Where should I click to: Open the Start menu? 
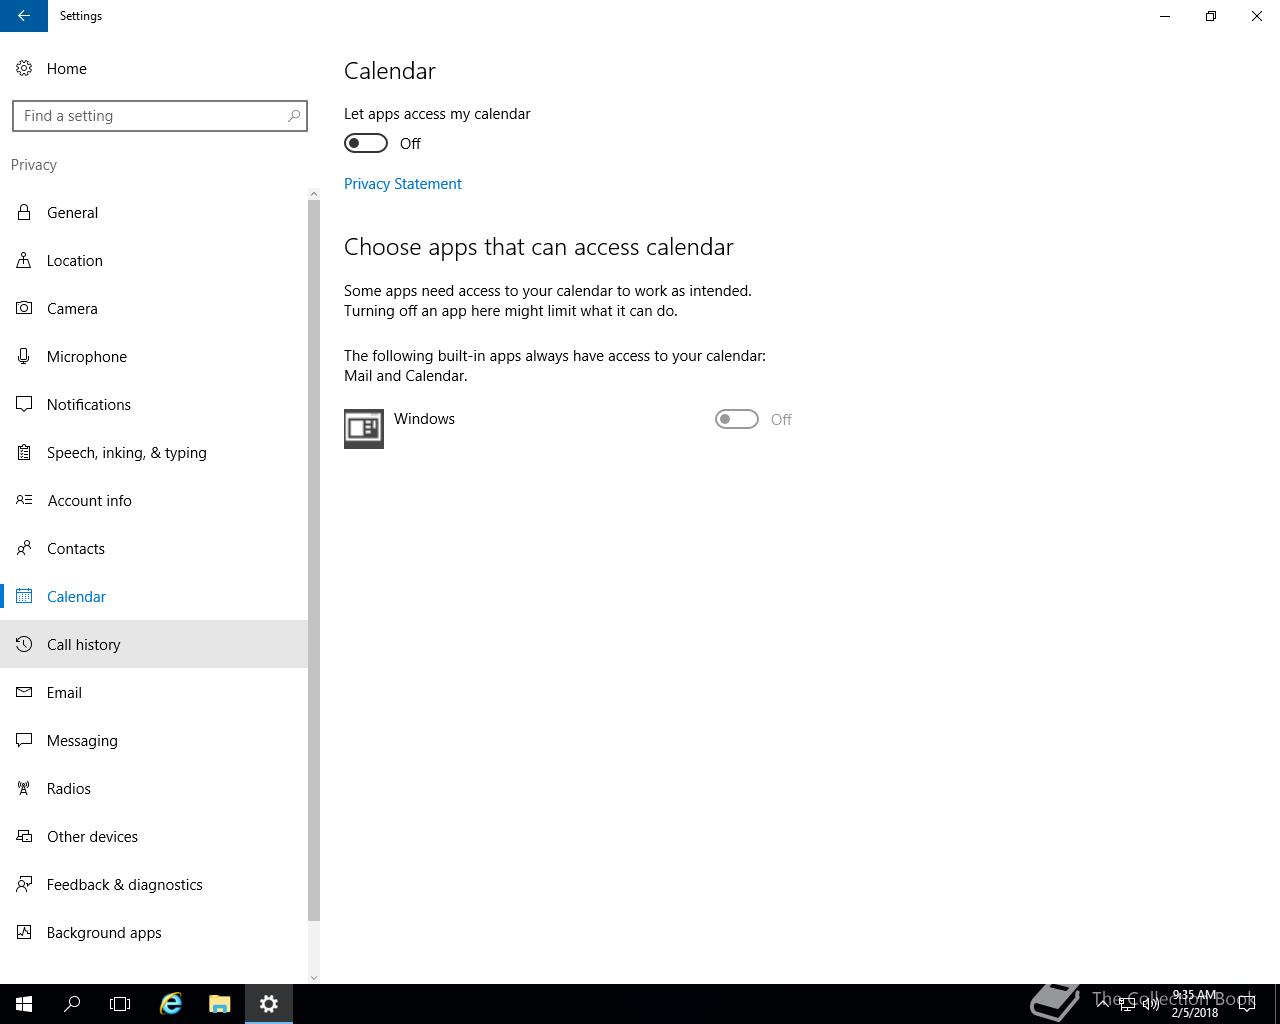click(24, 1004)
